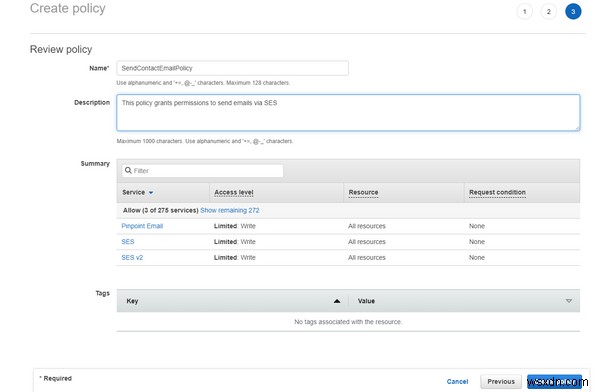
Task: Click the magnifier icon in Filter box
Action: coord(128,170)
